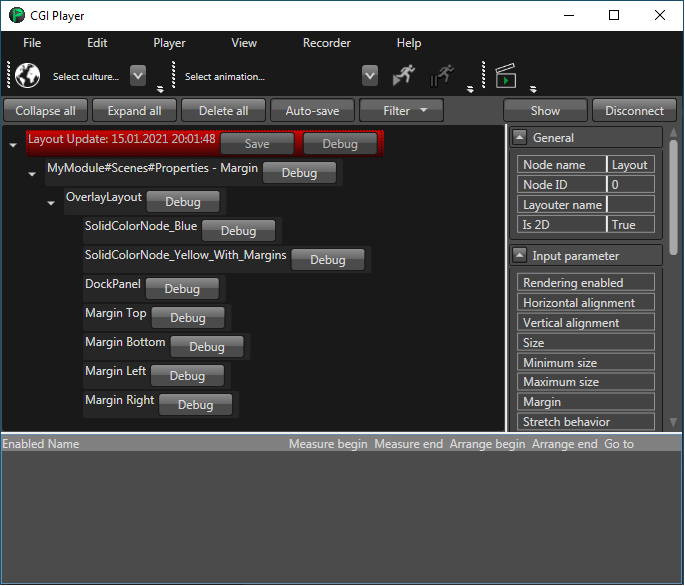Select the Horizontal alignment parameter
This screenshot has width=685, height=586.
click(x=585, y=302)
